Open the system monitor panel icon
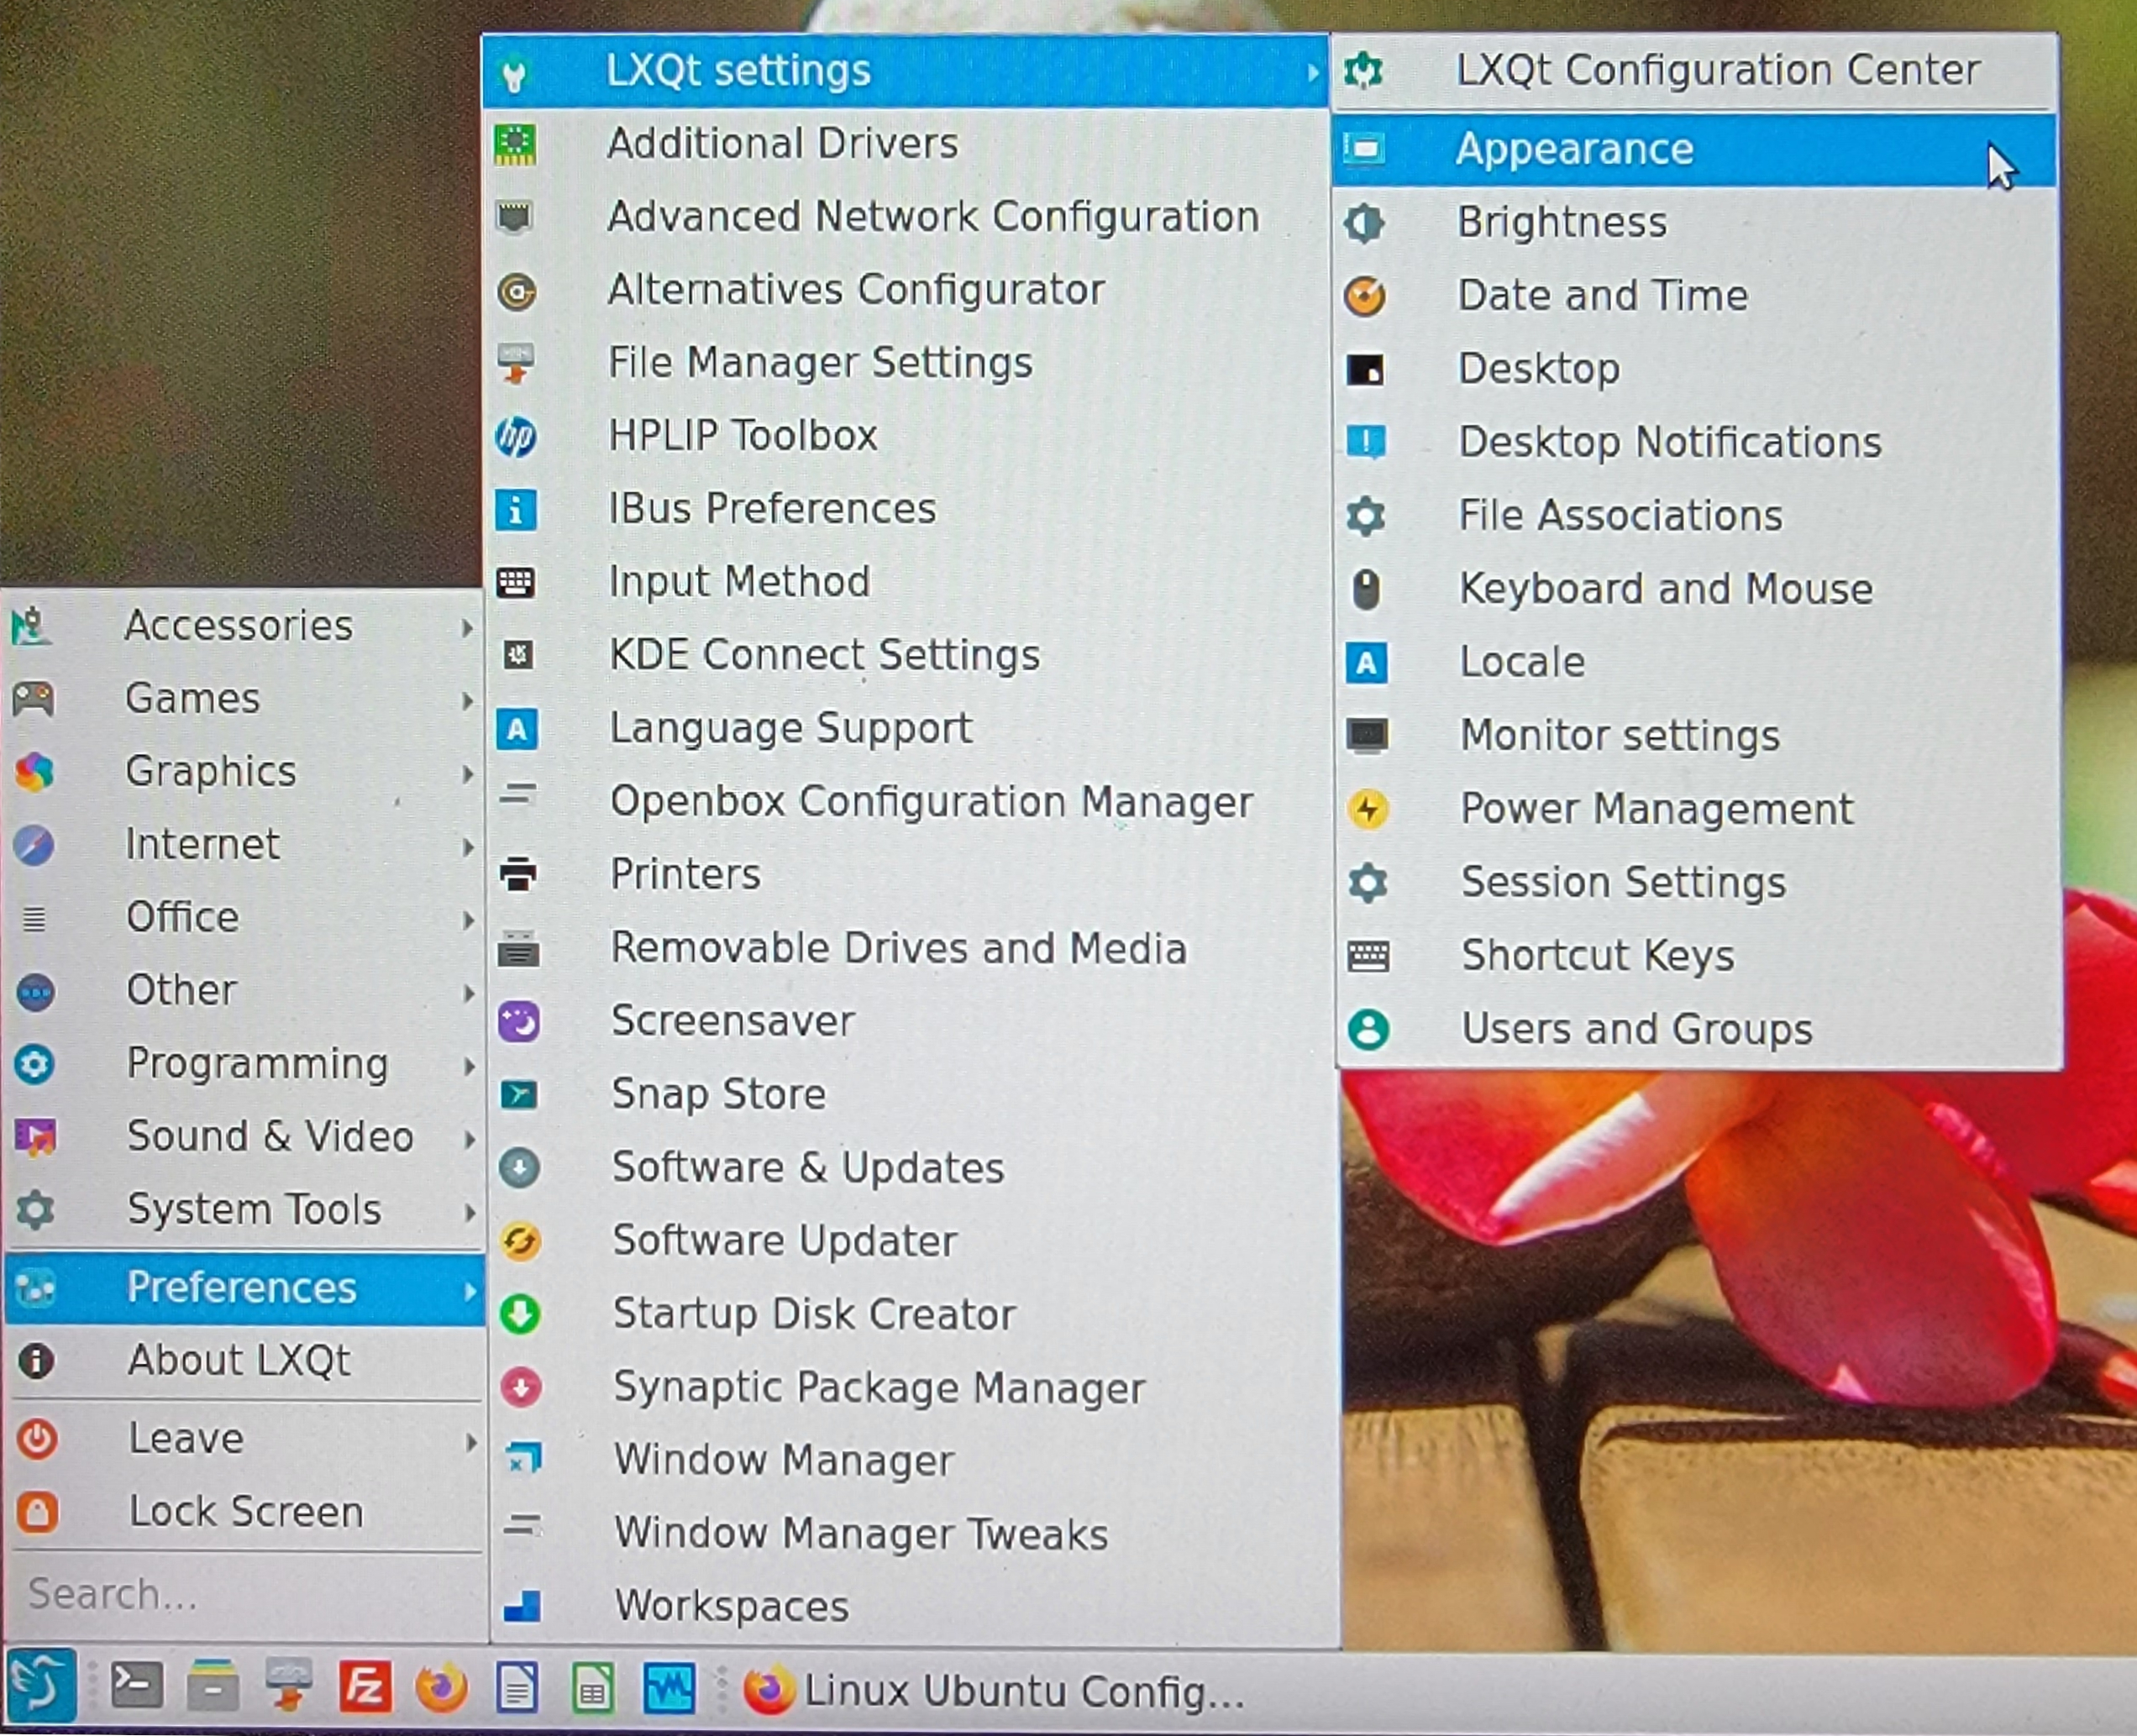2137x1736 pixels. coord(669,1689)
